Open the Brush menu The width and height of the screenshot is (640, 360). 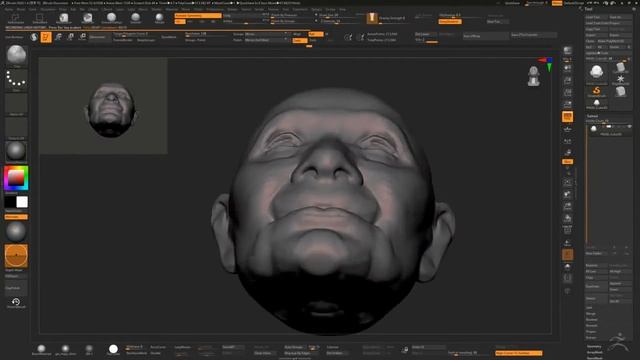21,9
